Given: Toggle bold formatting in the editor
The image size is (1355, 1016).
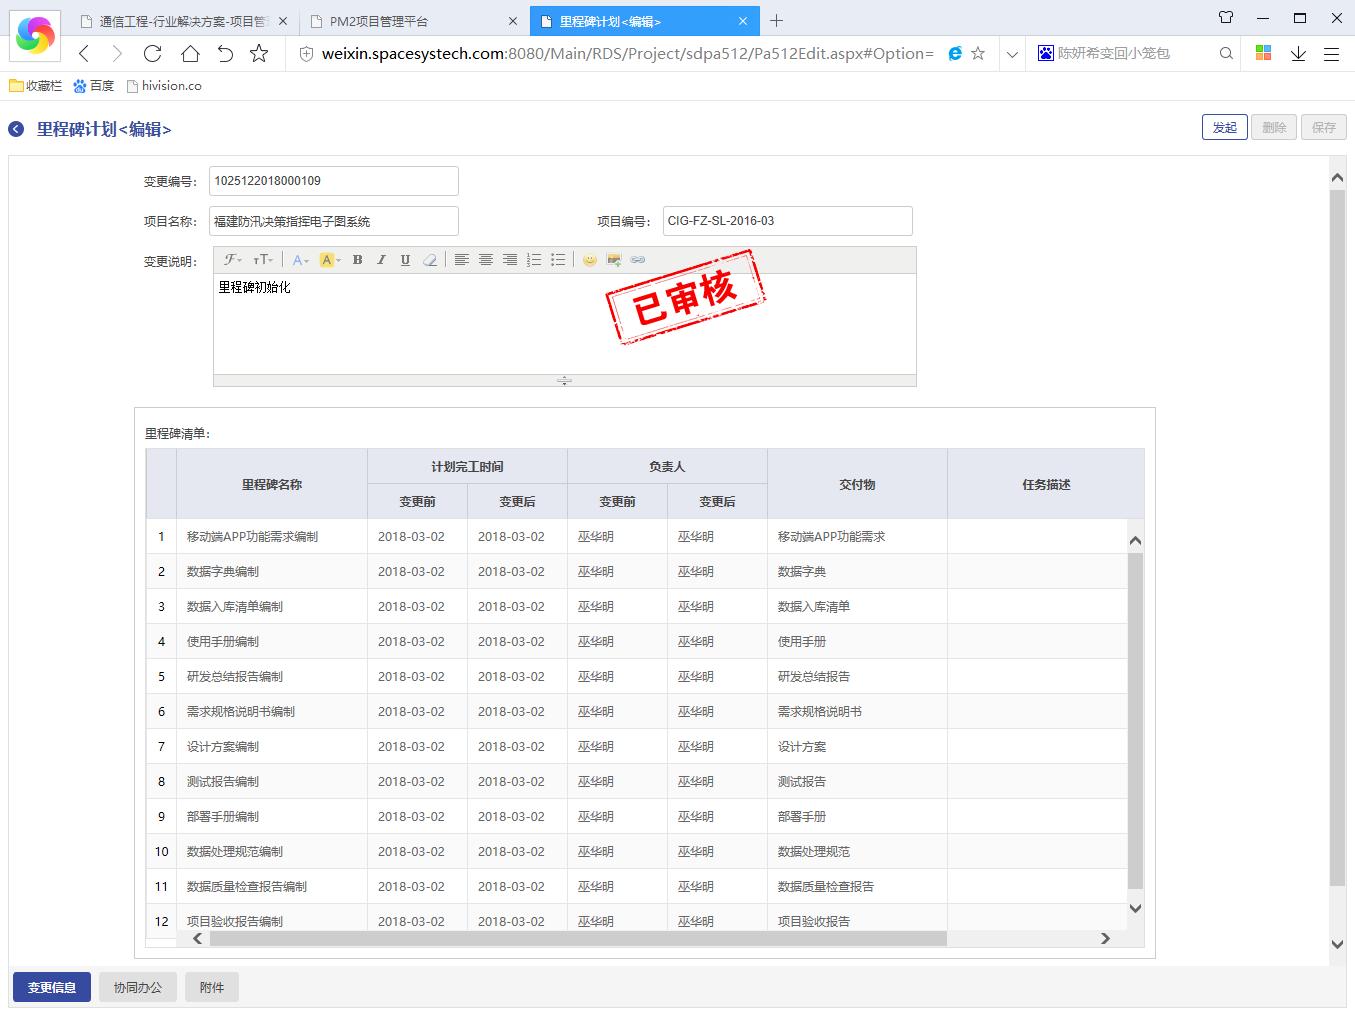Looking at the screenshot, I should (x=357, y=260).
